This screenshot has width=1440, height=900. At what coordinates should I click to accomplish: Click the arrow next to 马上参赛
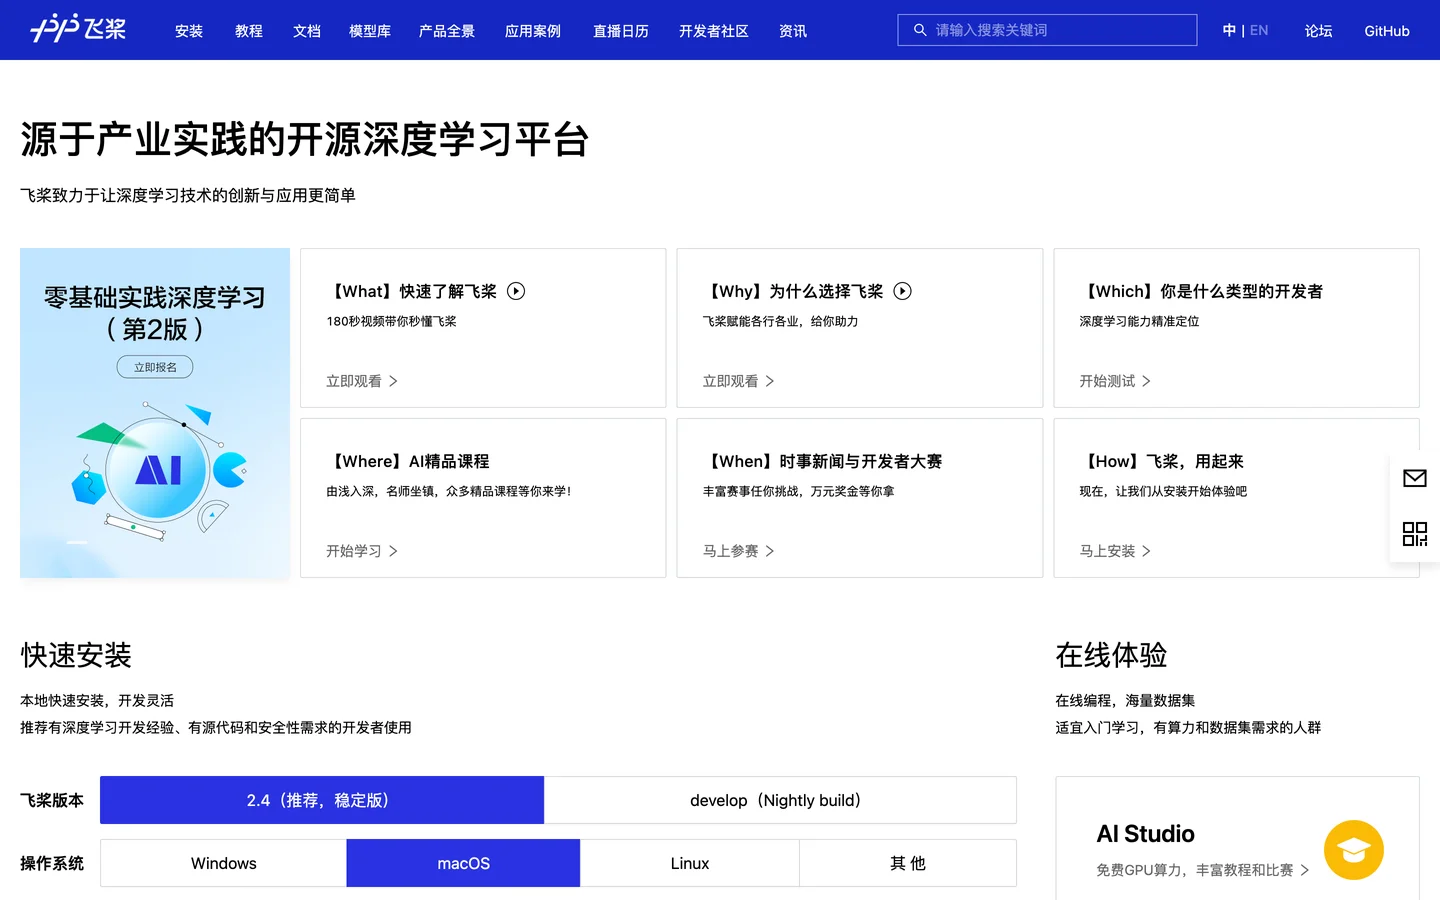pyautogui.click(x=770, y=551)
